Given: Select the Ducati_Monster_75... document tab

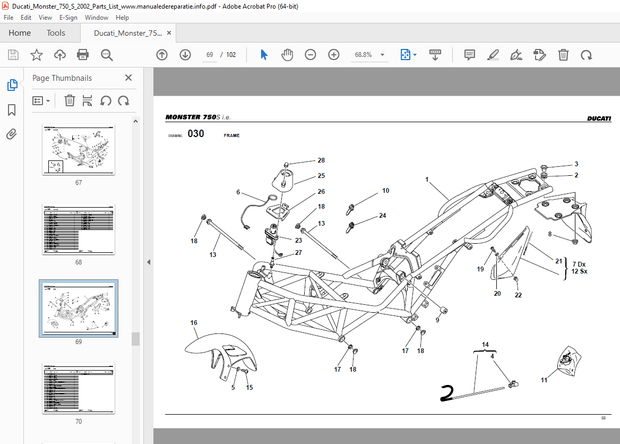Looking at the screenshot, I should pyautogui.click(x=127, y=33).
